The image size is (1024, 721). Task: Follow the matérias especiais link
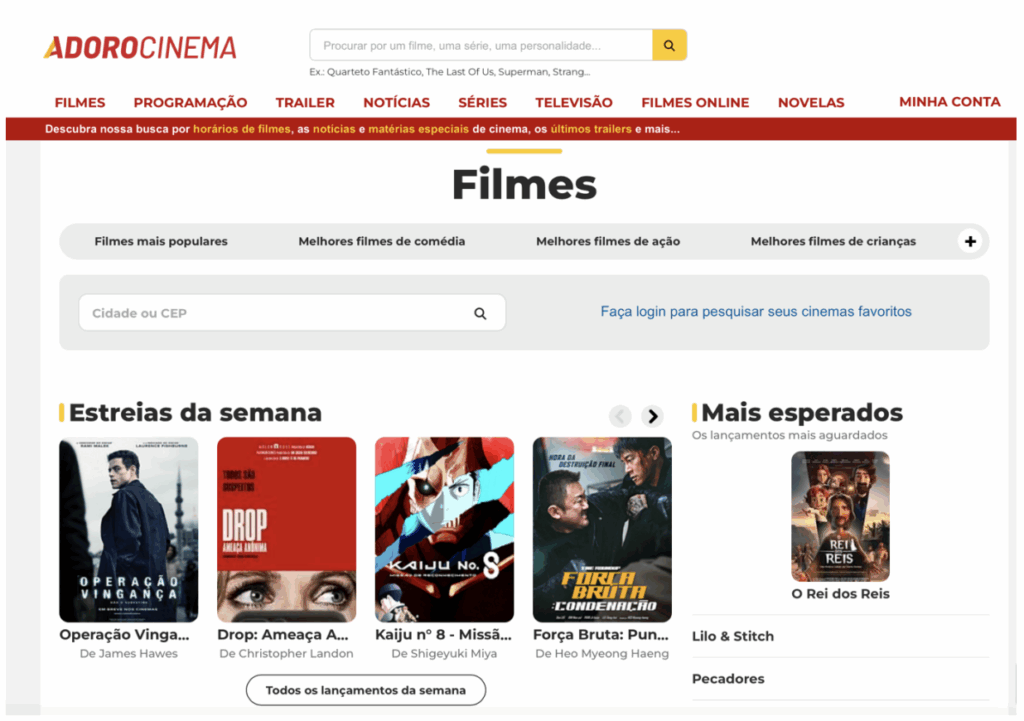pyautogui.click(x=419, y=129)
